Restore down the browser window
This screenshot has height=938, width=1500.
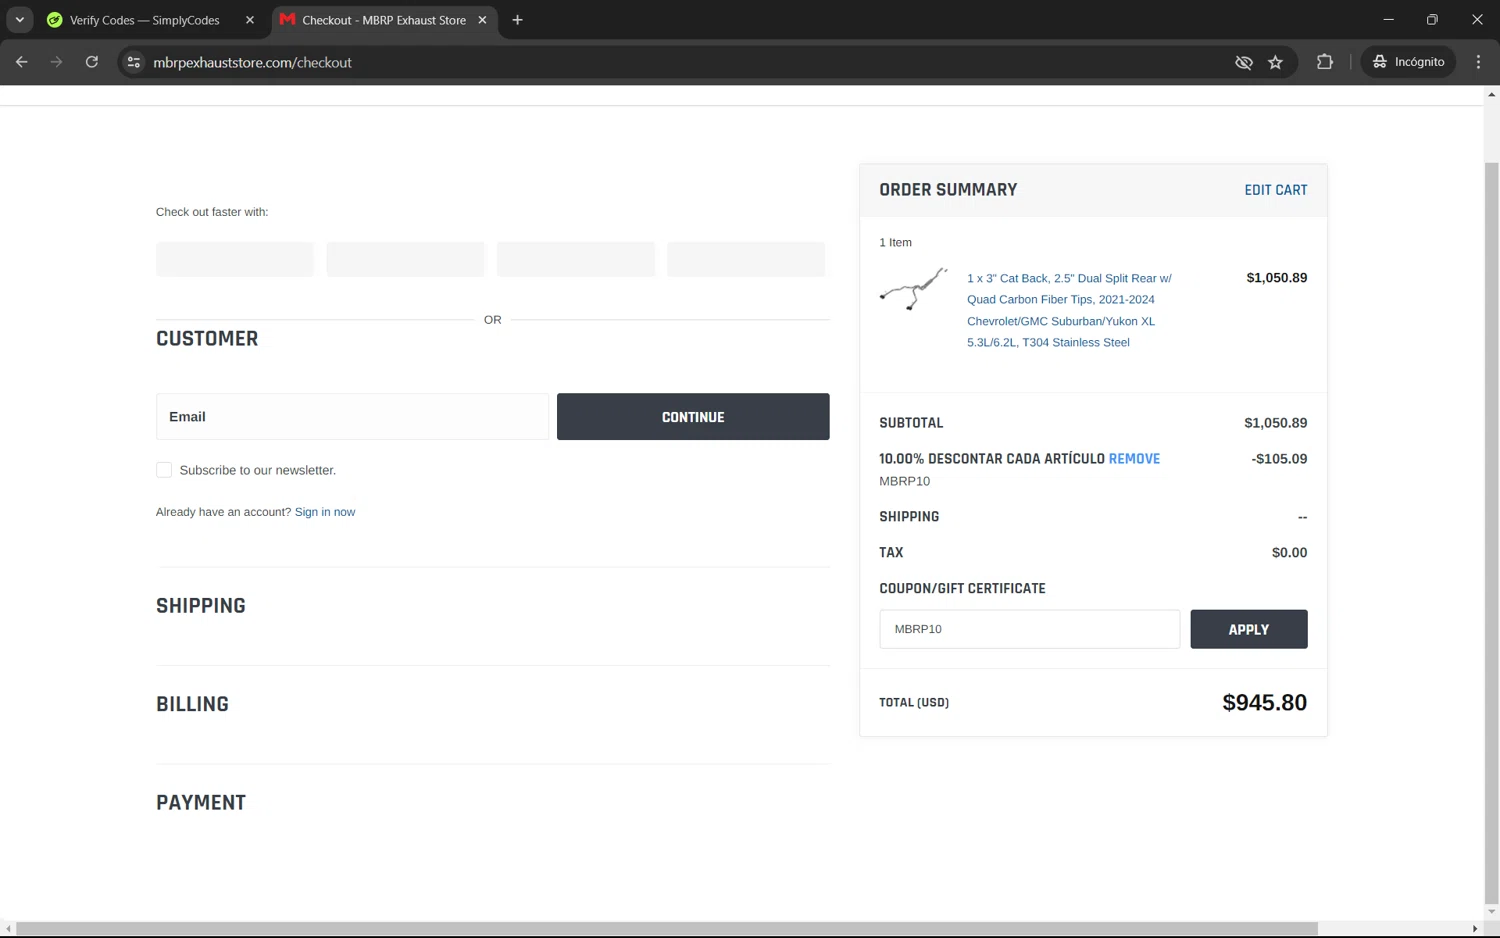[1432, 20]
